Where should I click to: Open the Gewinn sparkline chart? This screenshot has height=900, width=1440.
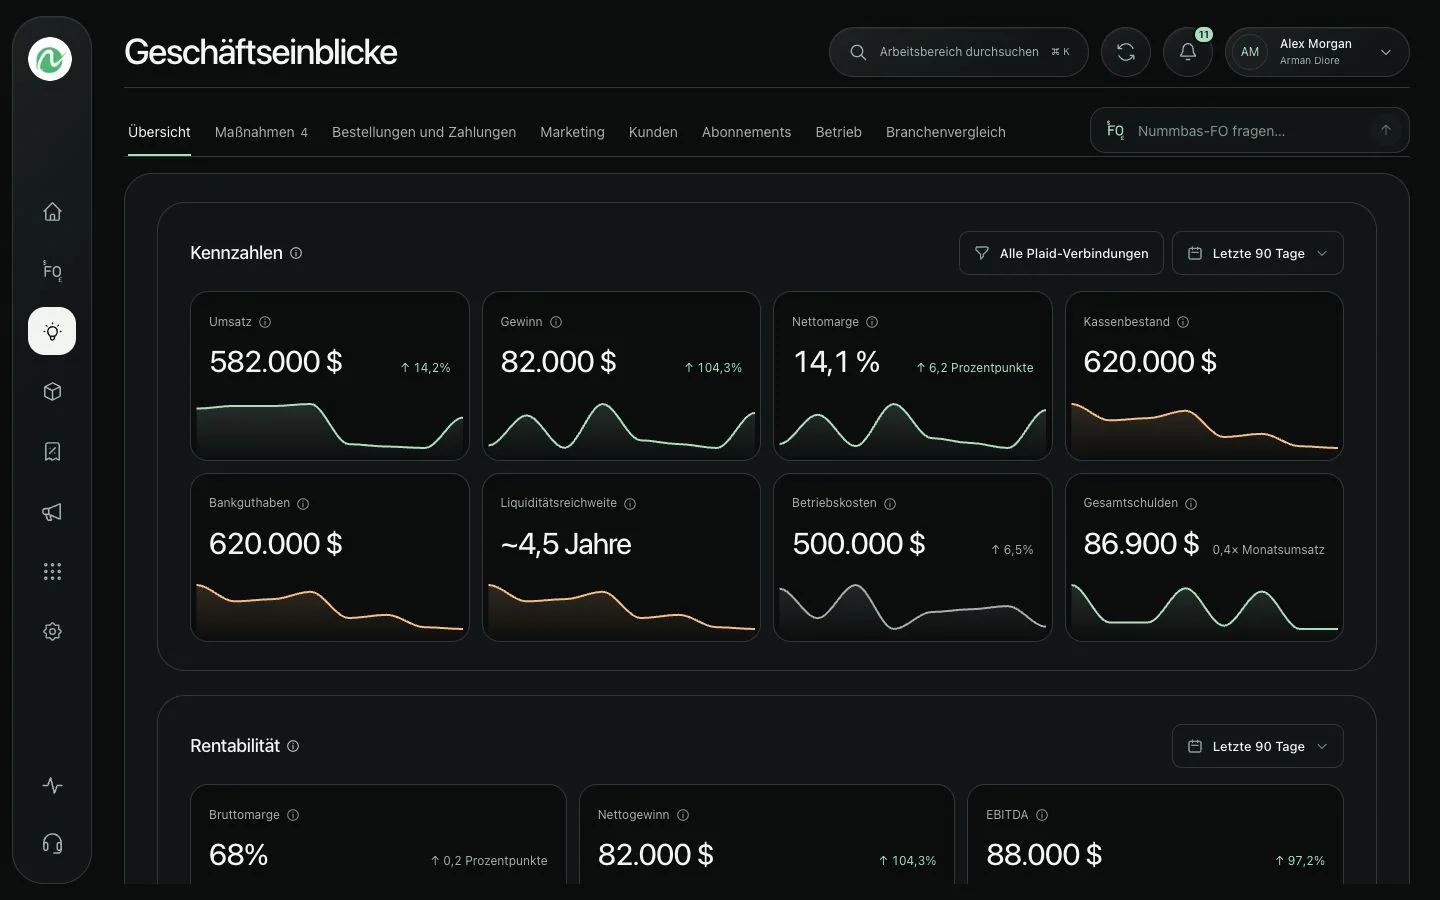pyautogui.click(x=621, y=427)
